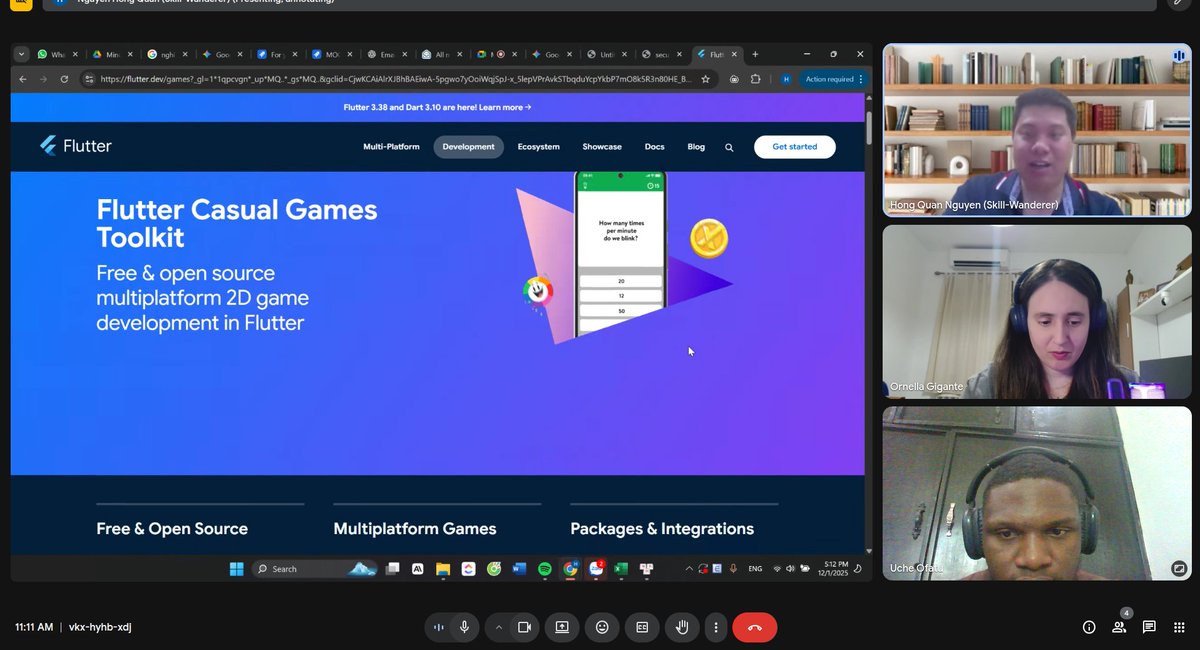Turn off the camera in Meet
1200x650 pixels.
pos(523,627)
